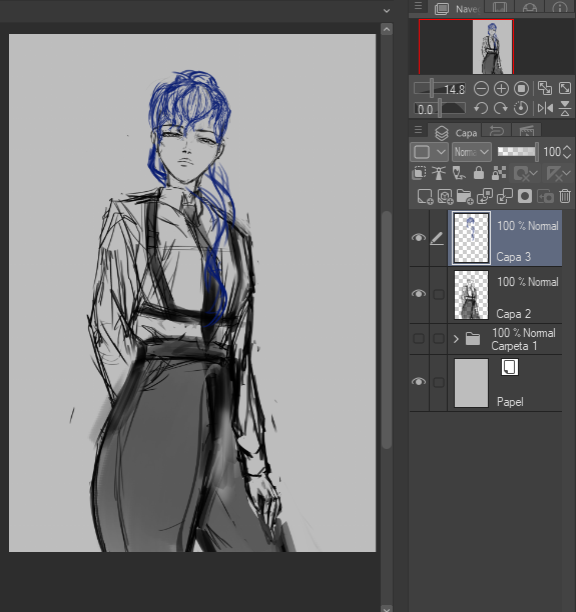This screenshot has width=576, height=612.
Task: Flip the canvas vertically
Action: (565, 108)
